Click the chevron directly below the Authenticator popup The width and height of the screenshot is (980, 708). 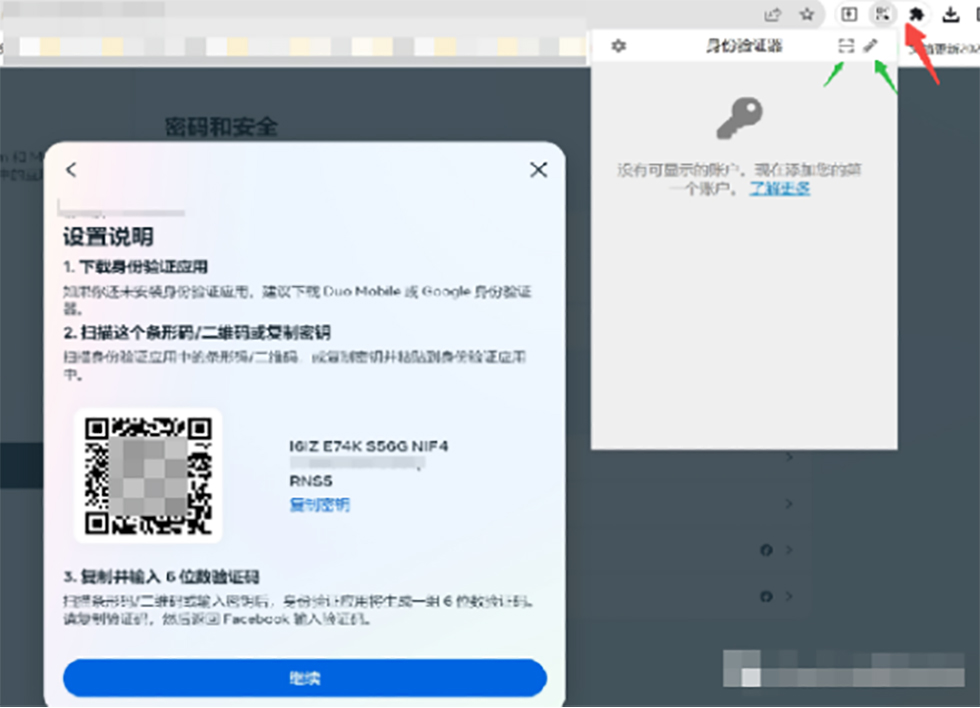pos(789,458)
